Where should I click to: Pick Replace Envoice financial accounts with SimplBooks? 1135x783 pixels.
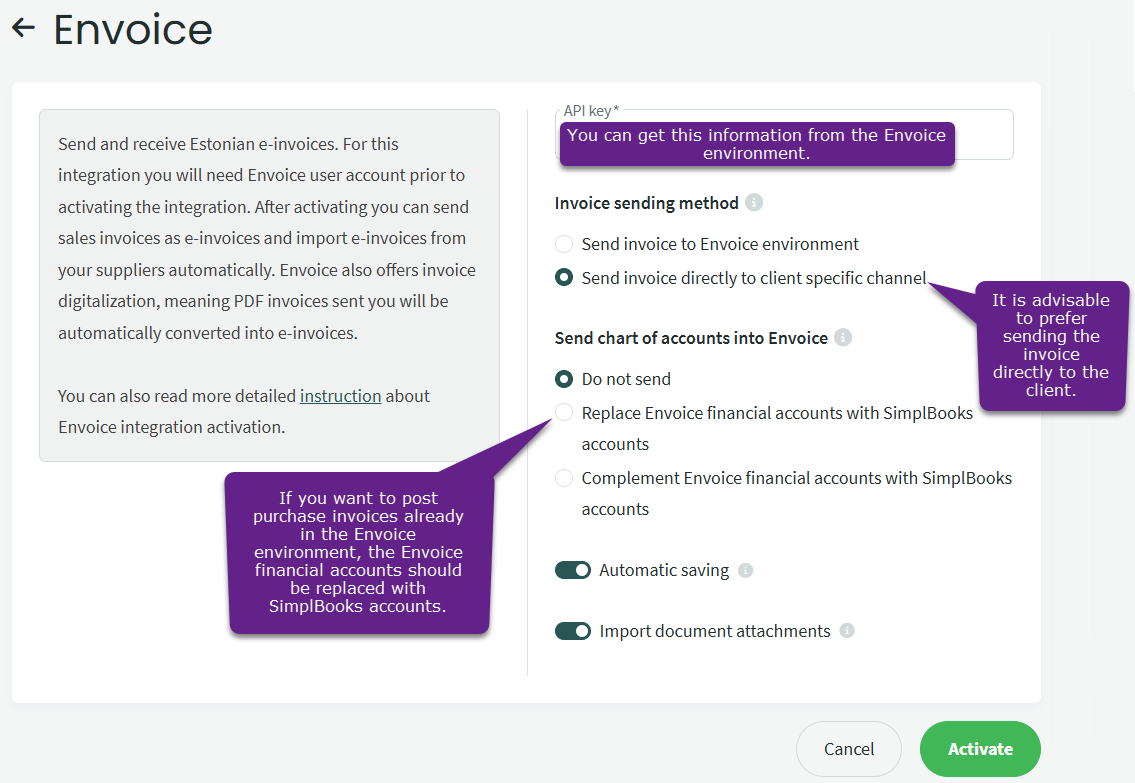coord(565,413)
